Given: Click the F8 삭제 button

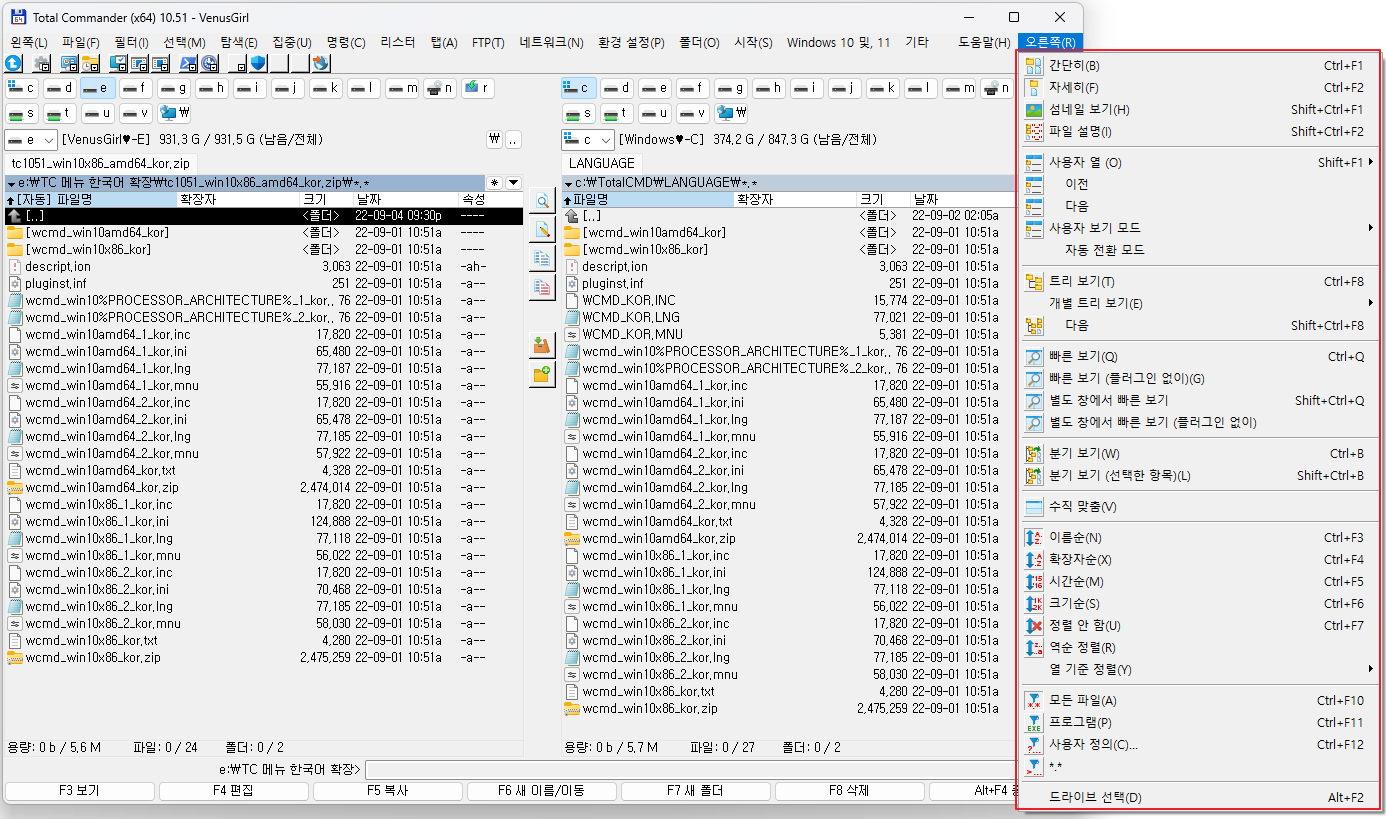Looking at the screenshot, I should pos(849,791).
